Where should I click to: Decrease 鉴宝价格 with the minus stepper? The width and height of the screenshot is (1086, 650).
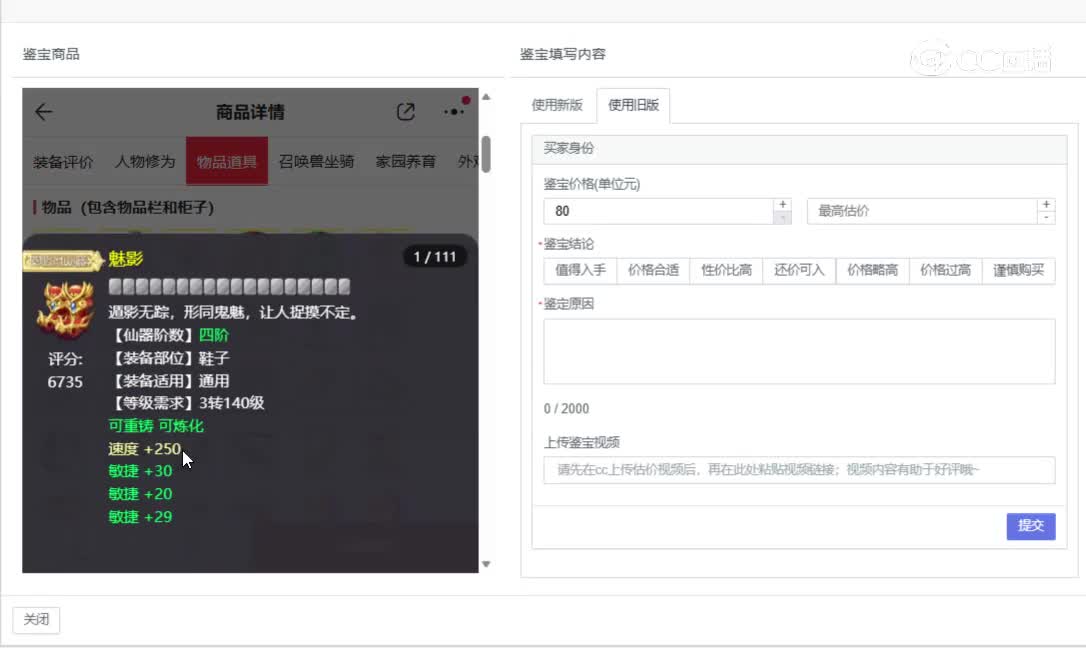(x=782, y=217)
